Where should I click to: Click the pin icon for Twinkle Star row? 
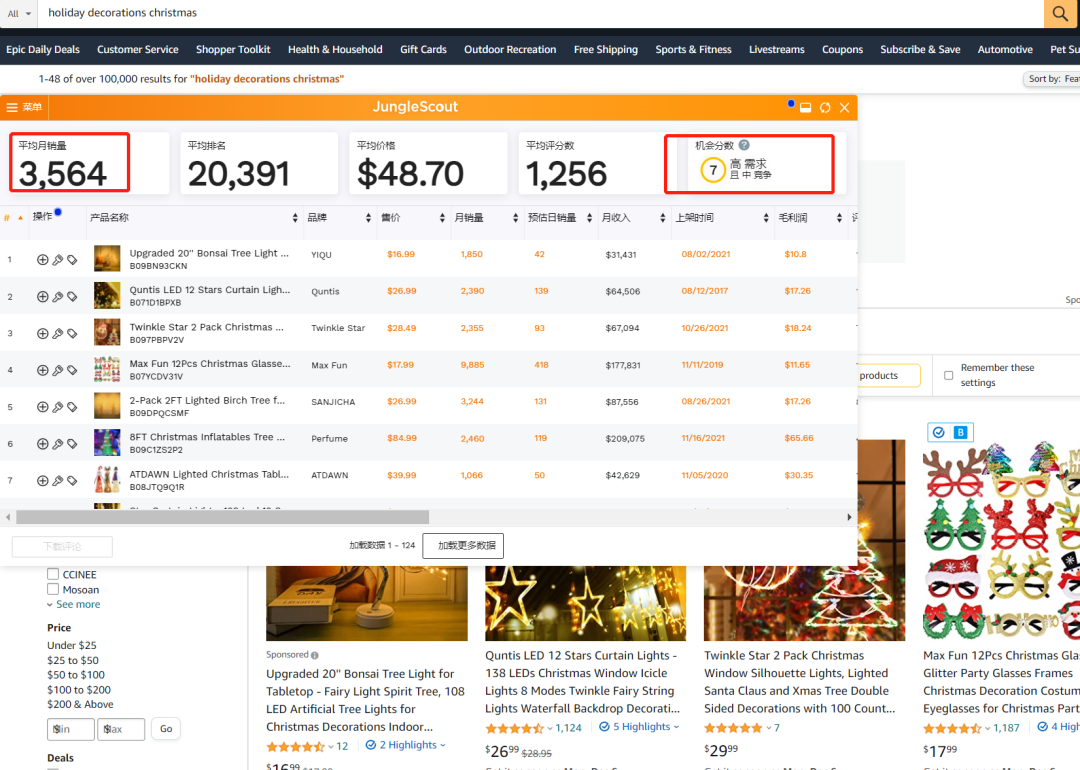click(58, 333)
